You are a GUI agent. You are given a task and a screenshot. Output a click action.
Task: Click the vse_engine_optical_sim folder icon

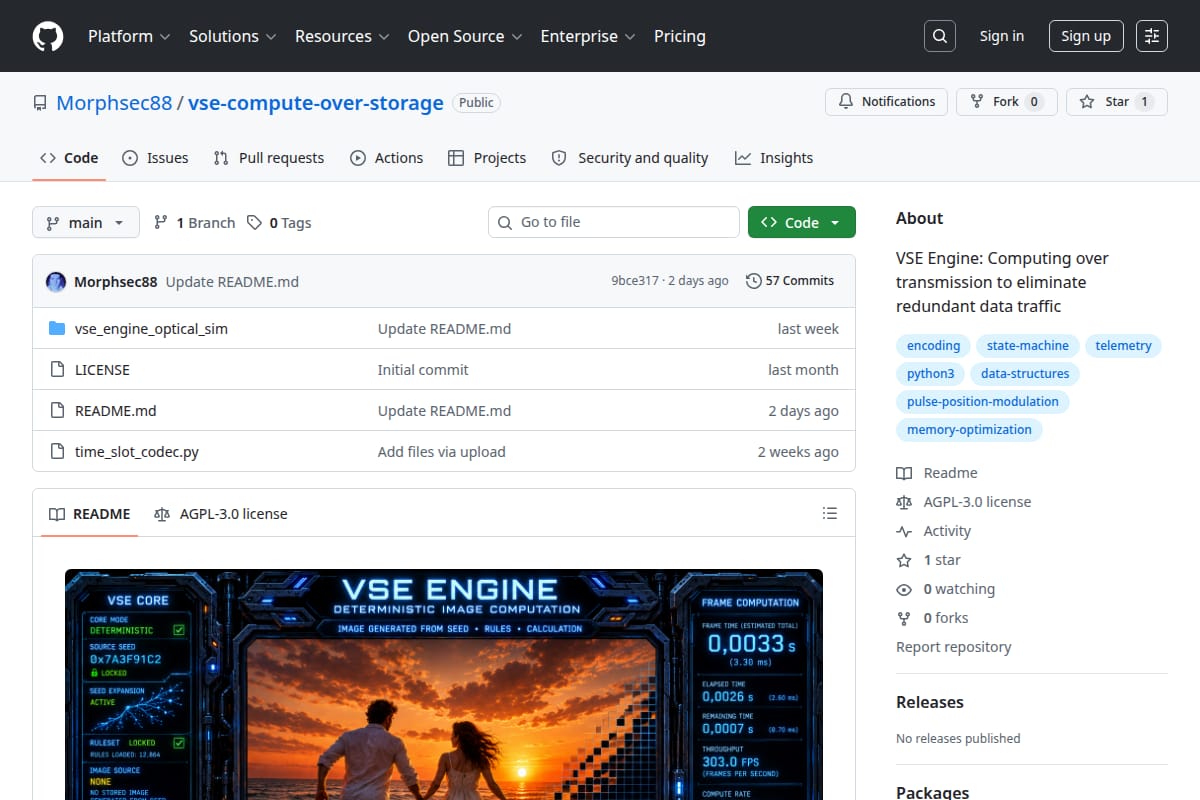pyautogui.click(x=57, y=329)
